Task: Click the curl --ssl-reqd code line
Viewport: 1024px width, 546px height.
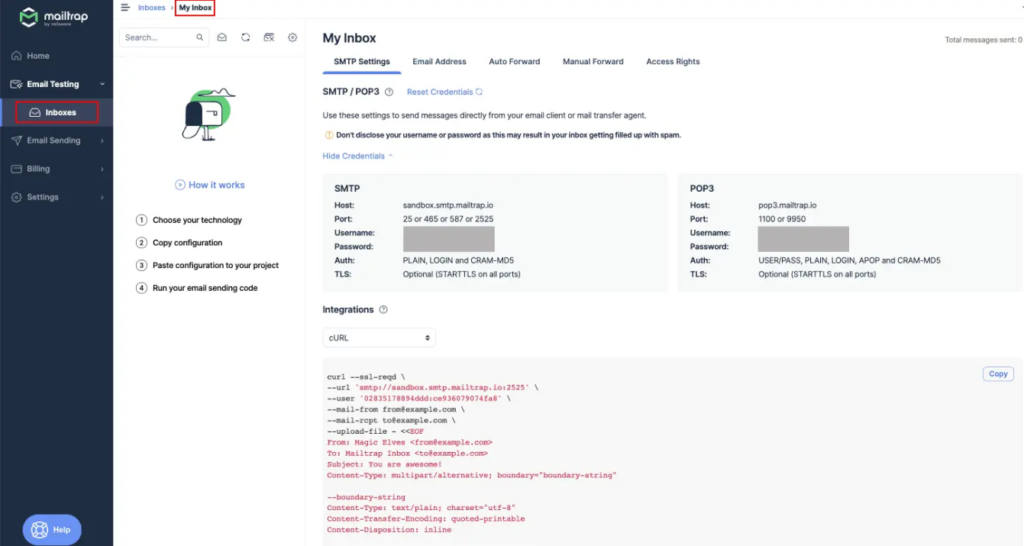Action: pyautogui.click(x=366, y=377)
